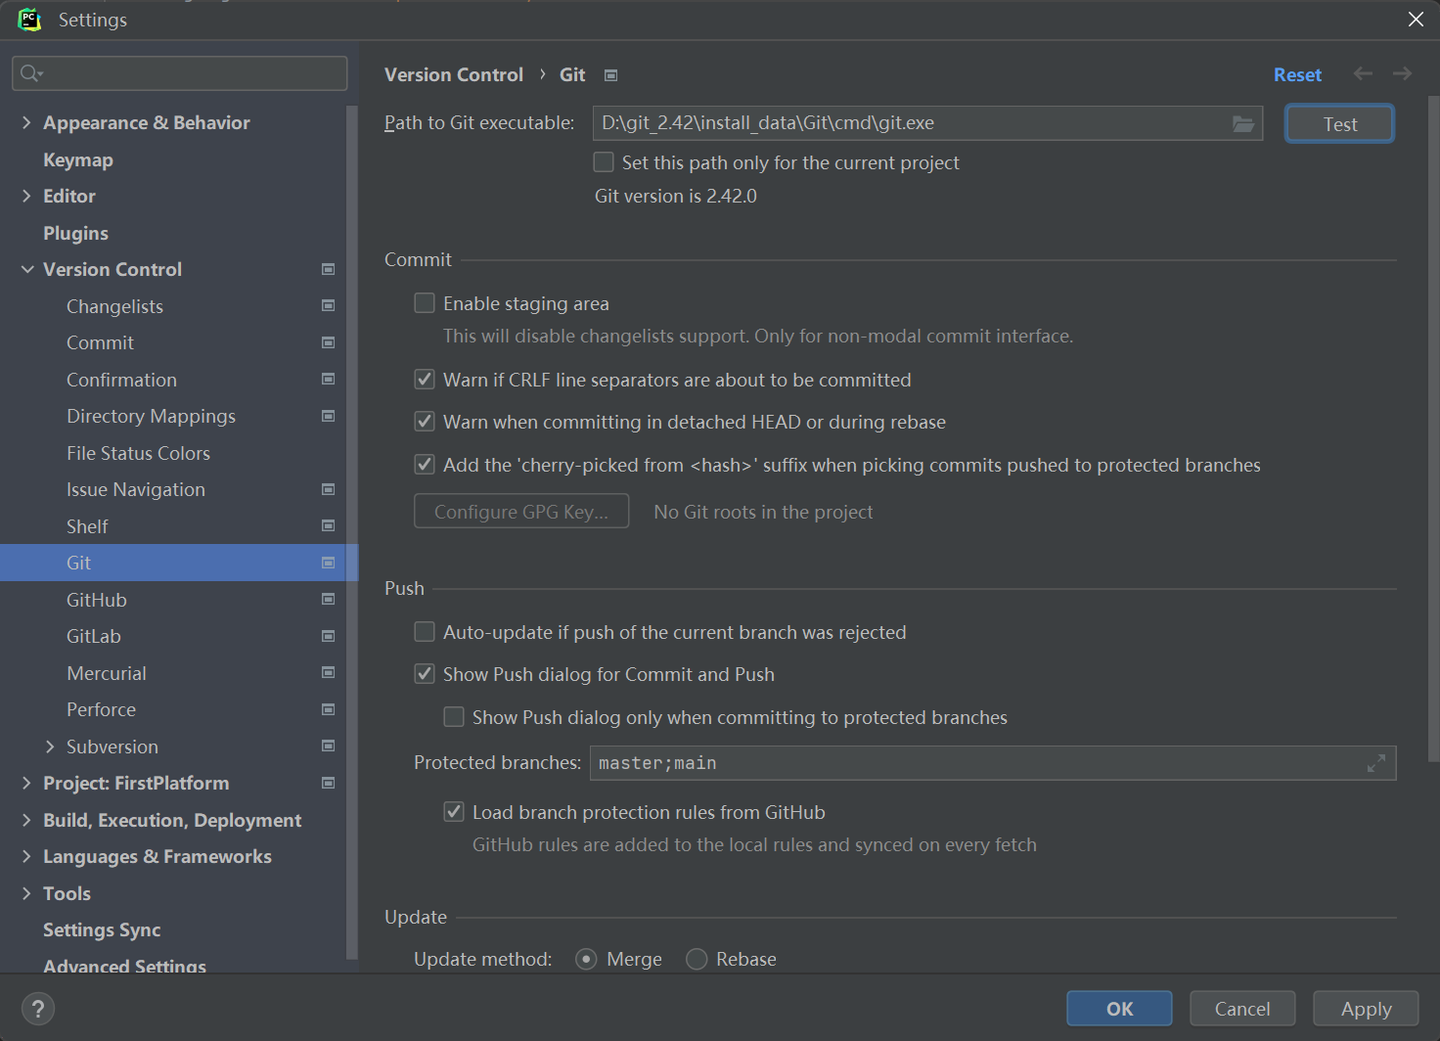Expand the Appearance & Behavior section
The height and width of the screenshot is (1041, 1440).
(27, 122)
